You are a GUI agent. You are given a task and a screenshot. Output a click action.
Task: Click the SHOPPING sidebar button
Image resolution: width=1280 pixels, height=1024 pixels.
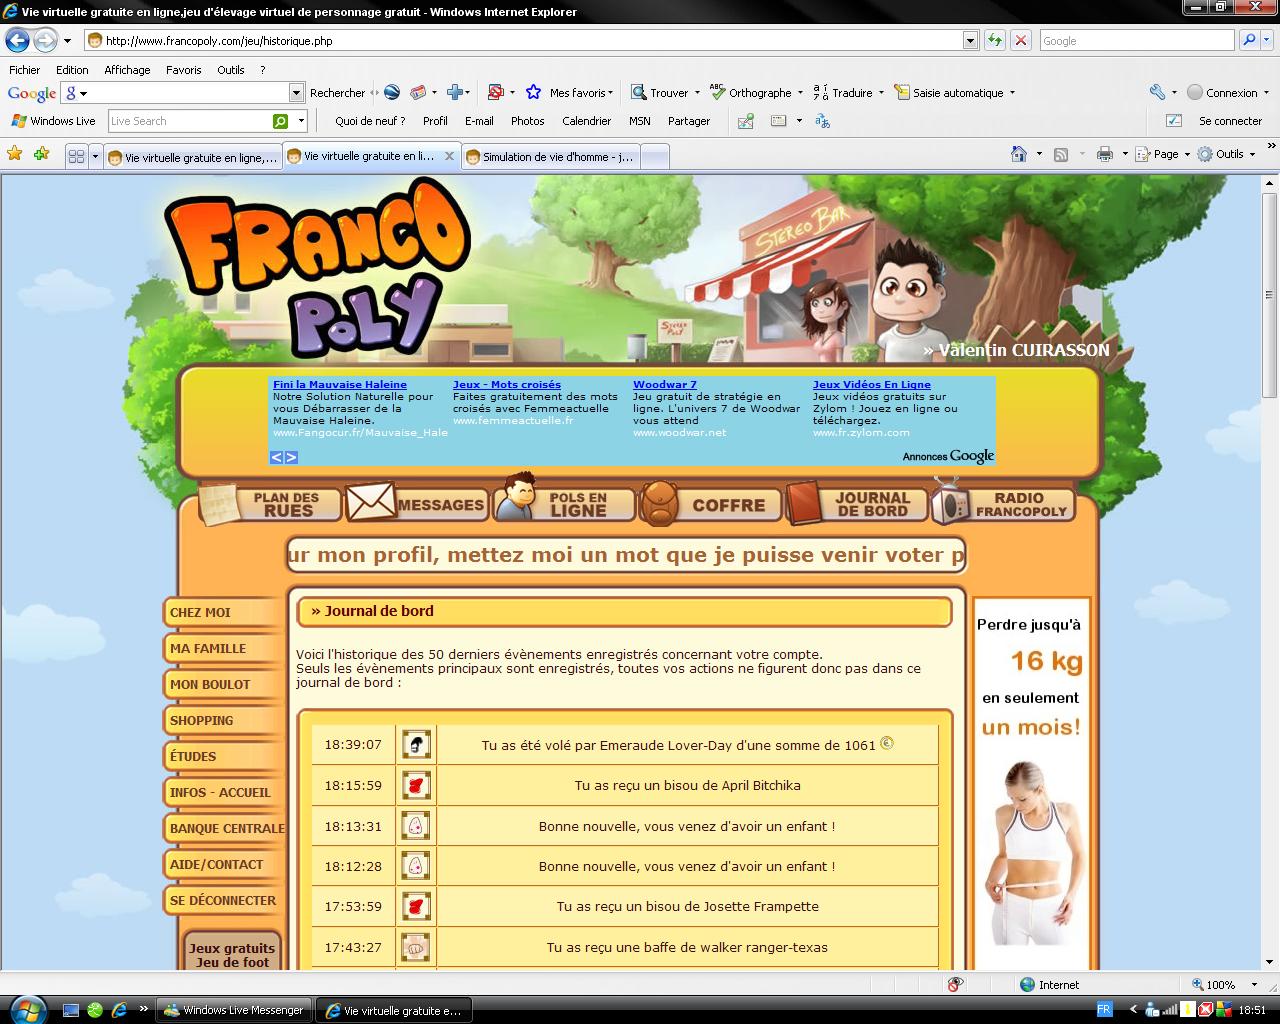(224, 721)
